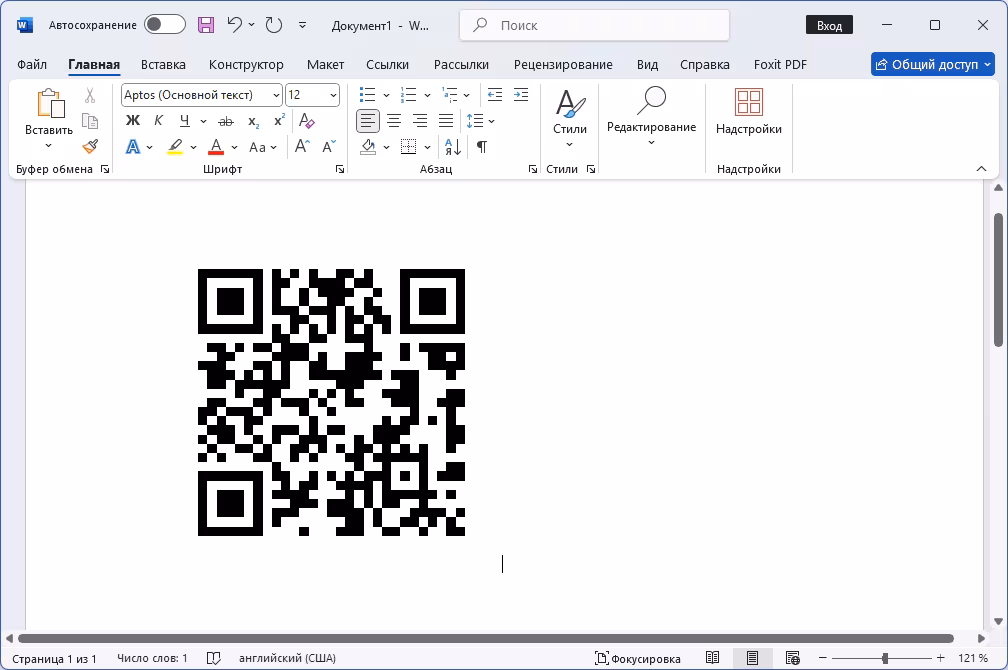Clear all formatting with the eraser icon
Image resolution: width=1008 pixels, height=670 pixels.
305,120
